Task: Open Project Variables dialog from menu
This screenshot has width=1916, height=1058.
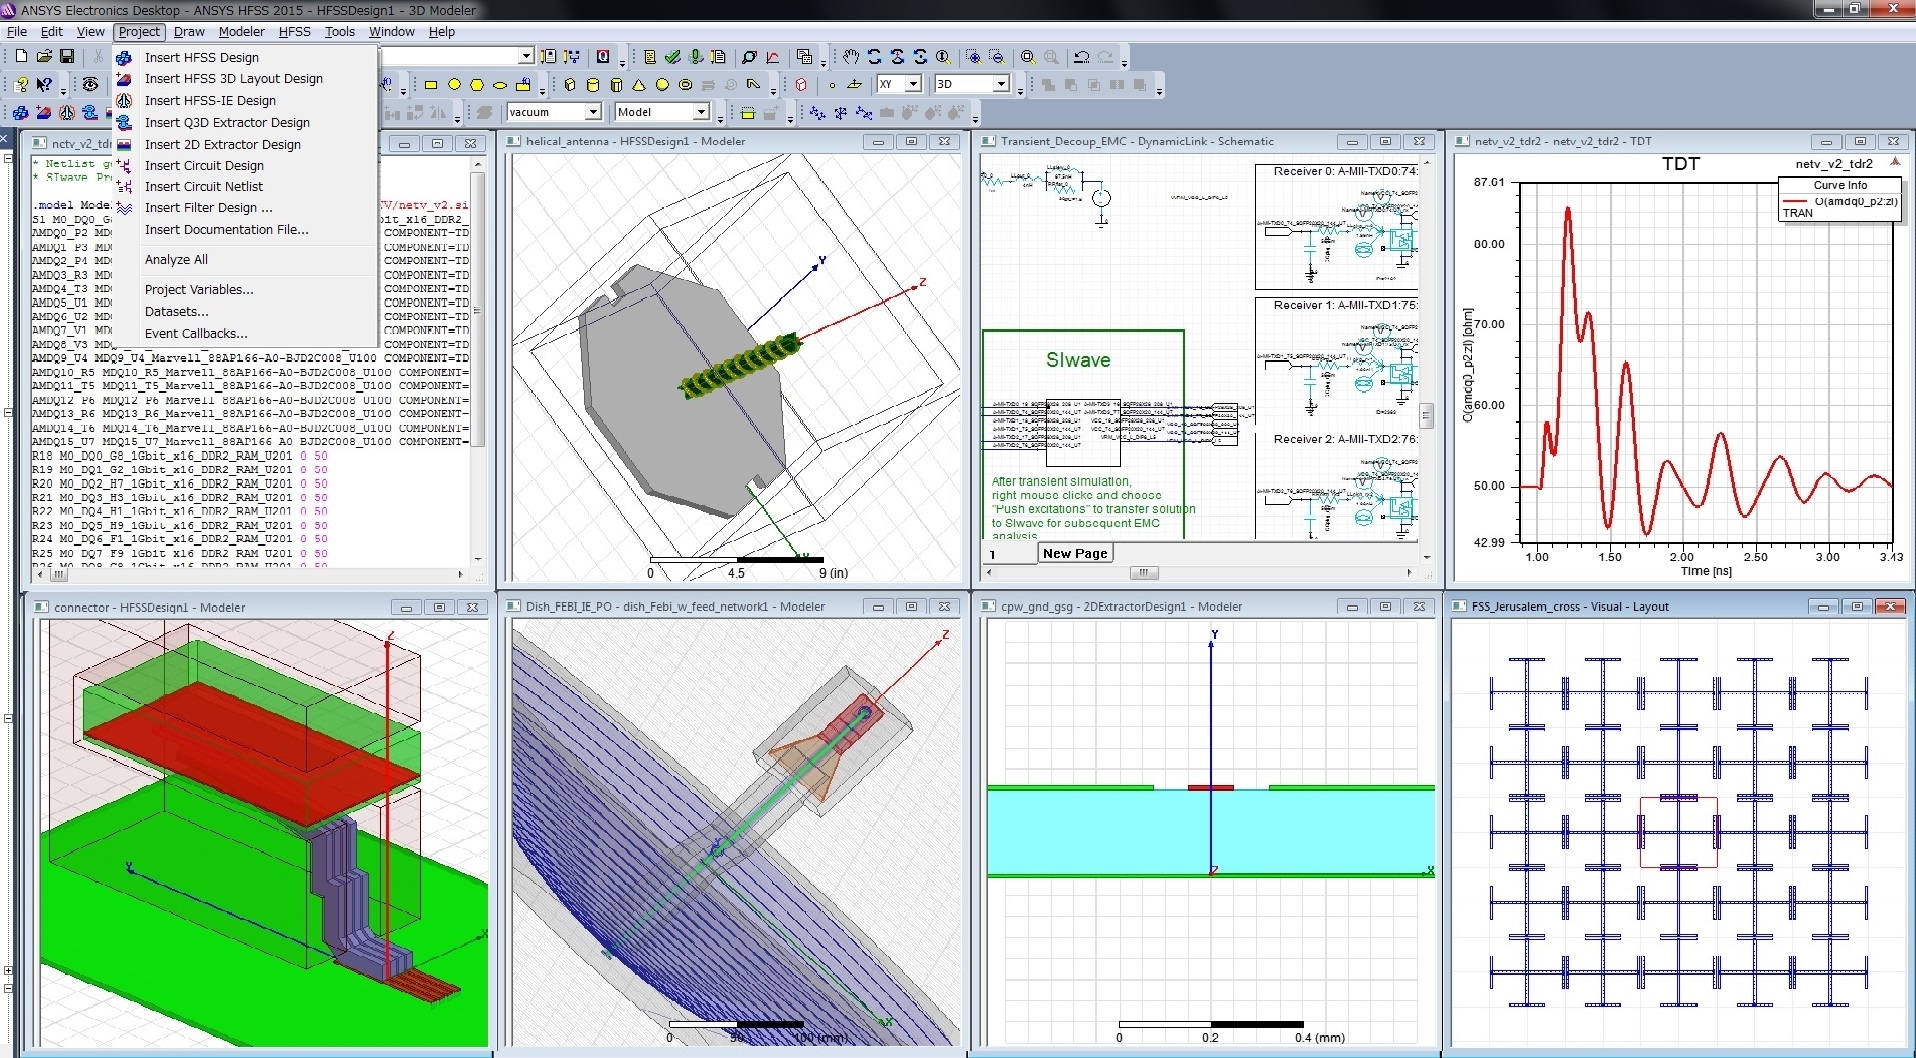Action: (x=199, y=289)
